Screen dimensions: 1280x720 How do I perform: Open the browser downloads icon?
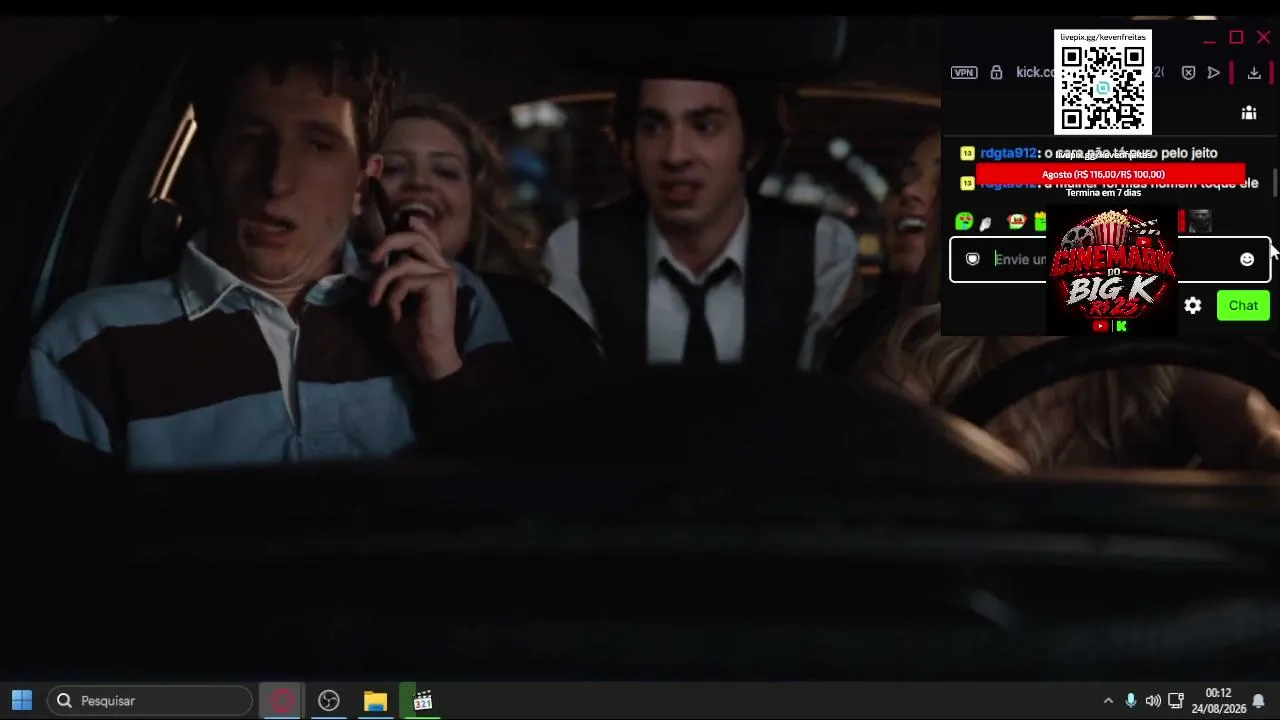click(x=1254, y=72)
